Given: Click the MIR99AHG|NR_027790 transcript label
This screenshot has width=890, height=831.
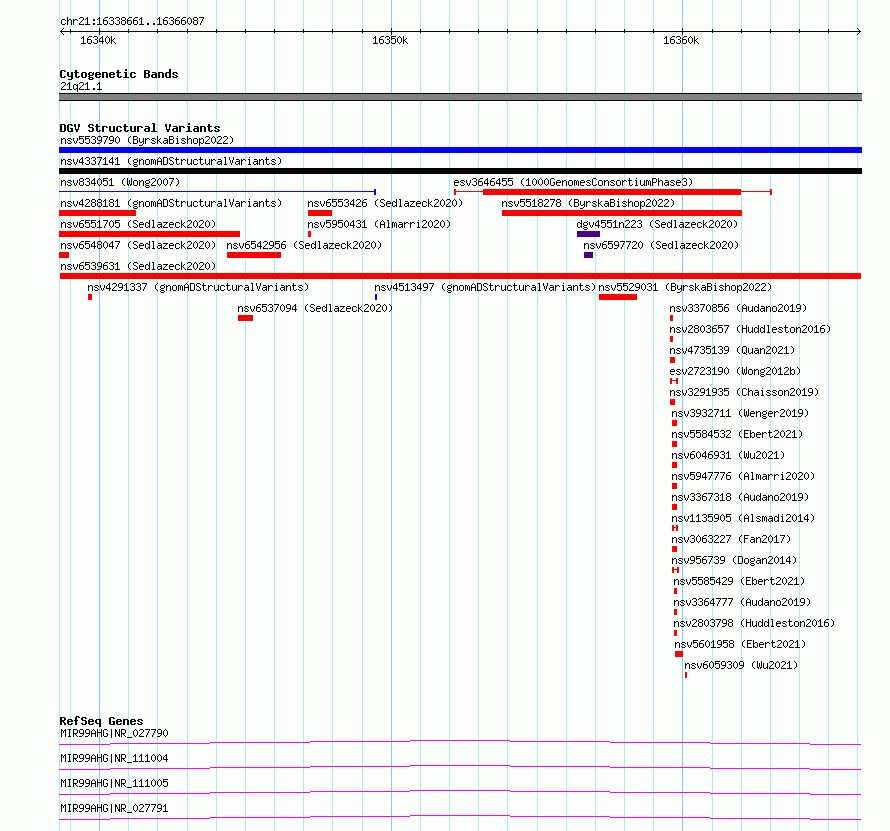Looking at the screenshot, I should click(x=114, y=733).
